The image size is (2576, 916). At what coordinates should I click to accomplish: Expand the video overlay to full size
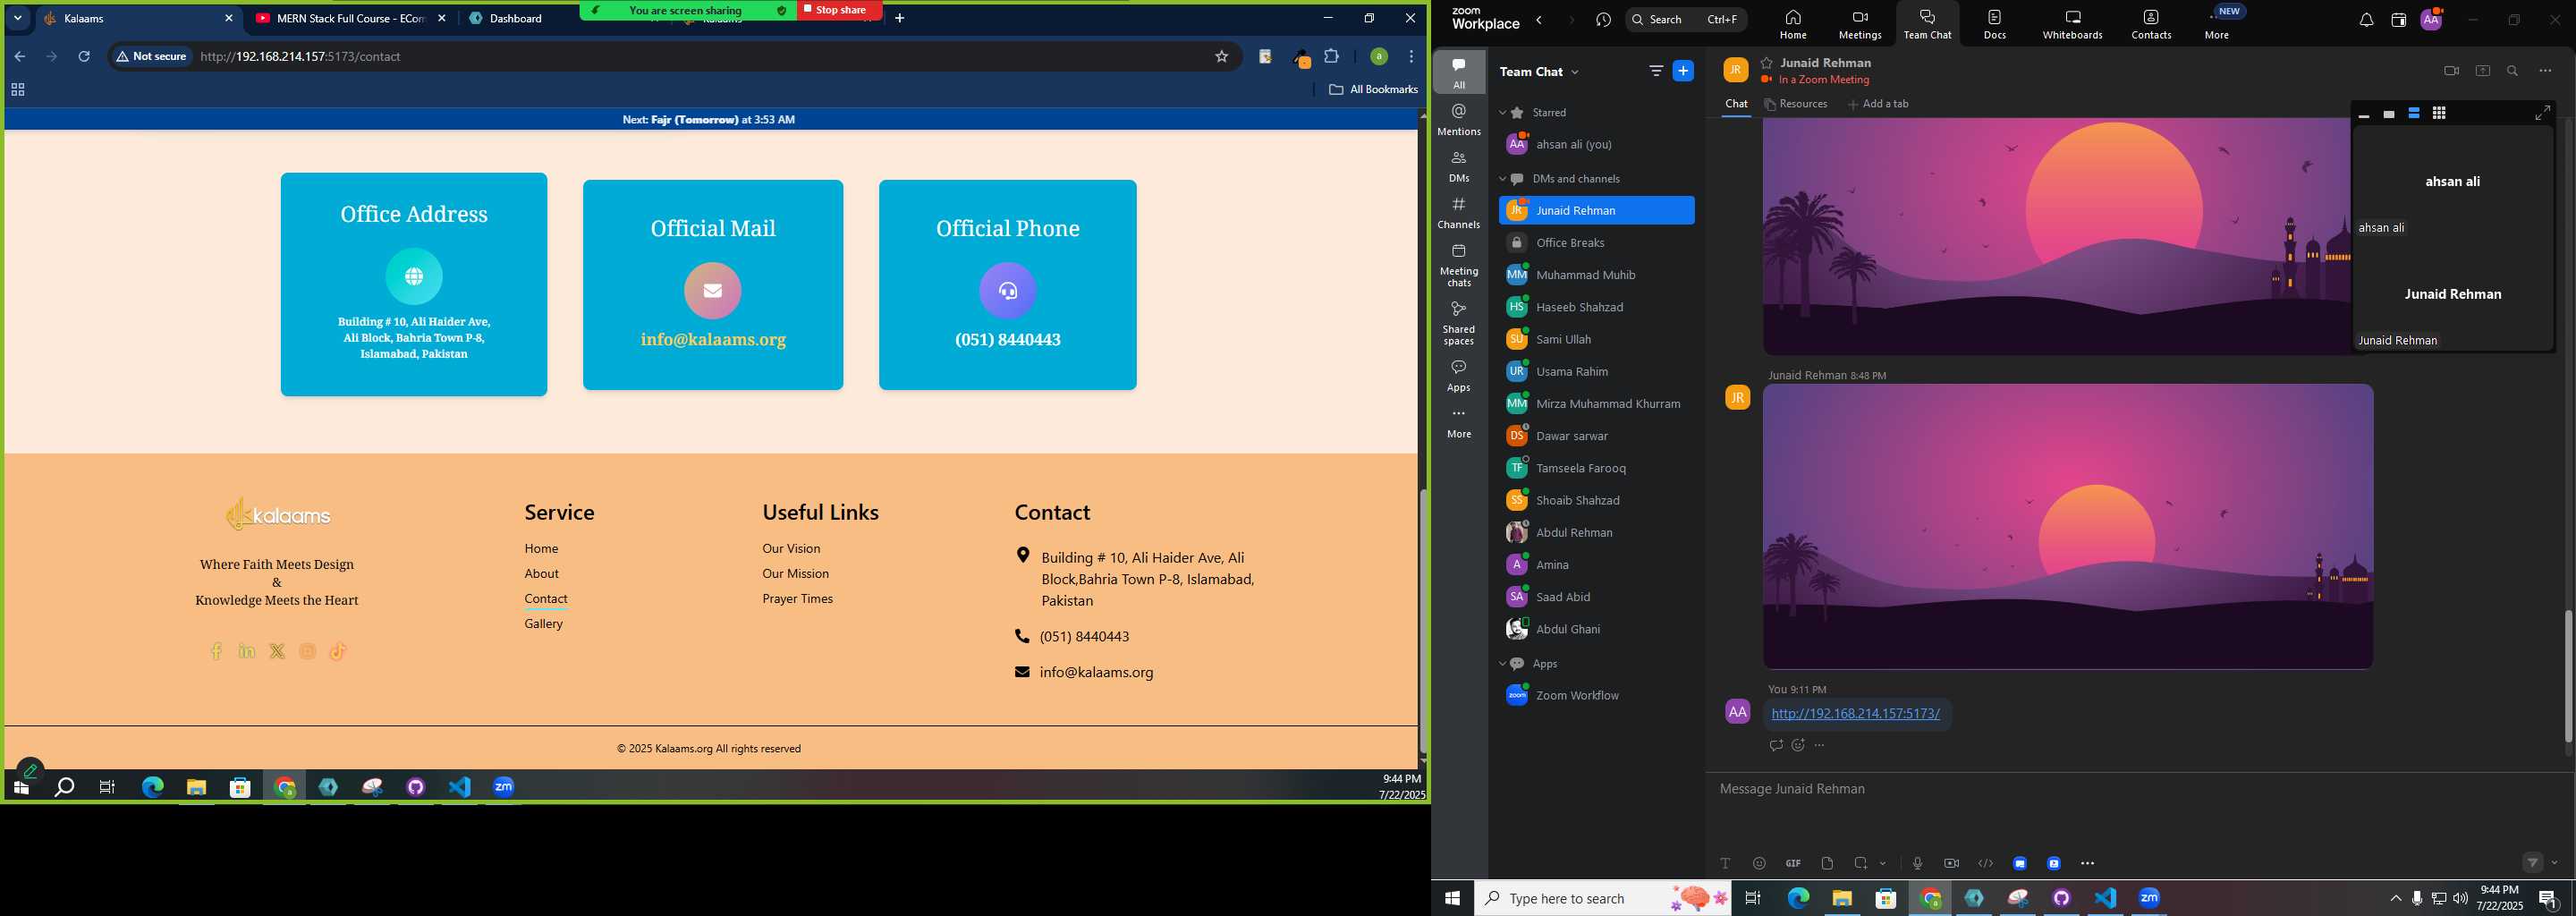pos(2543,113)
